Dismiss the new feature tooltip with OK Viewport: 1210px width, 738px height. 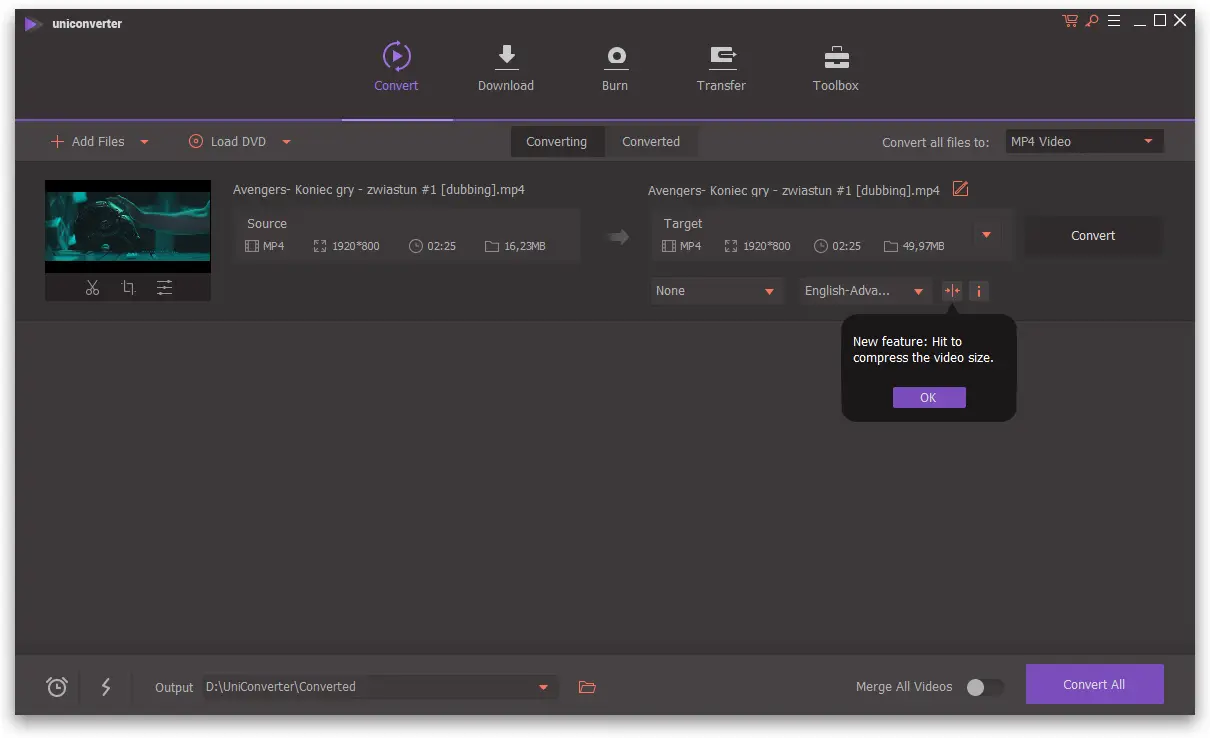(929, 398)
